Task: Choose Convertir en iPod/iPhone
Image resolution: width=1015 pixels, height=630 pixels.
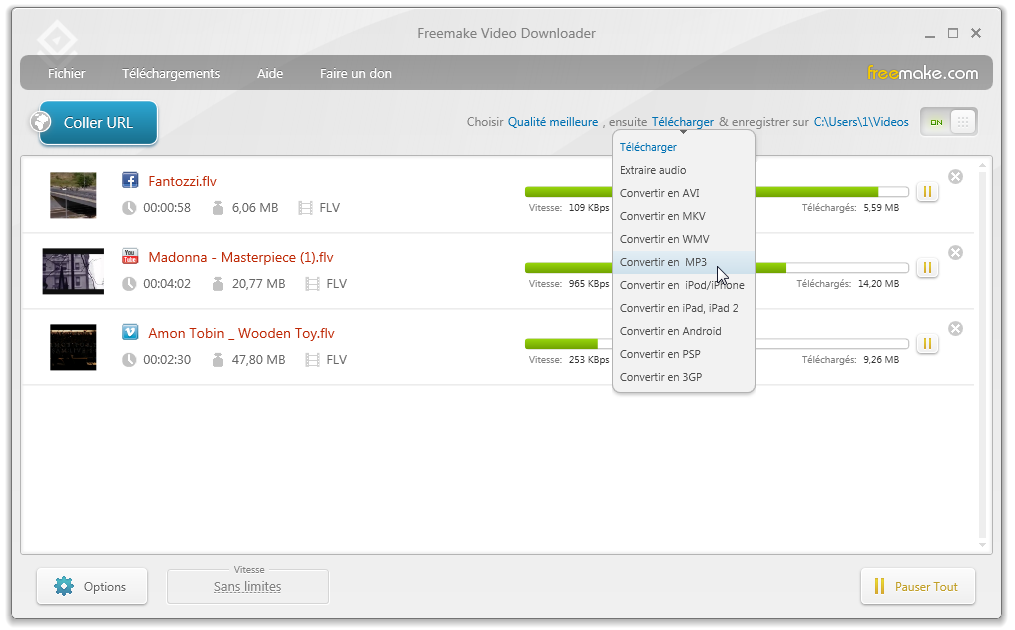Action: [x=684, y=285]
